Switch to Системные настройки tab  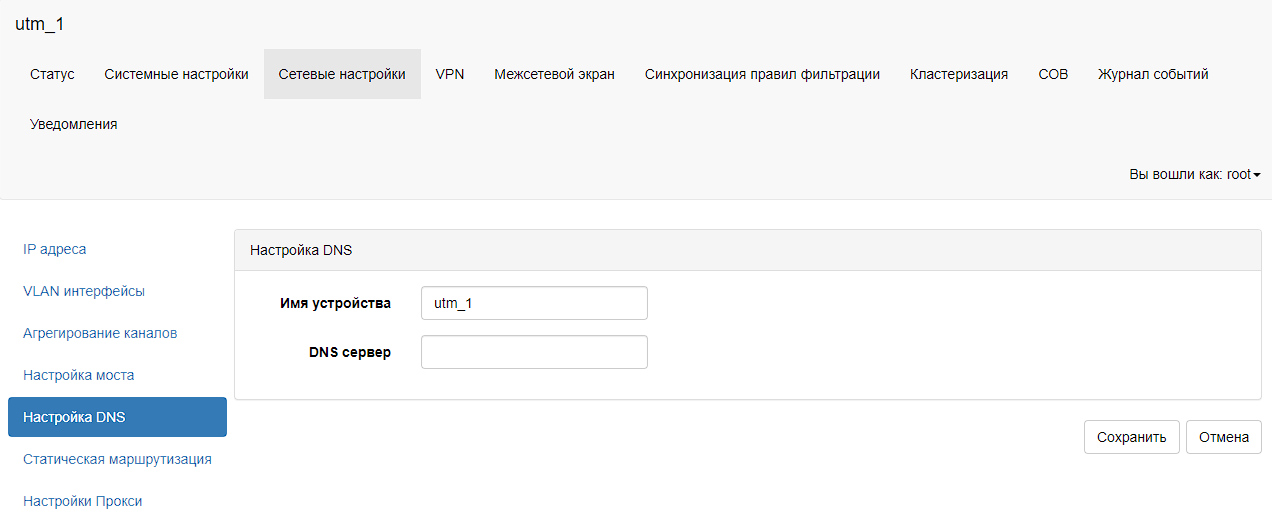tap(176, 74)
